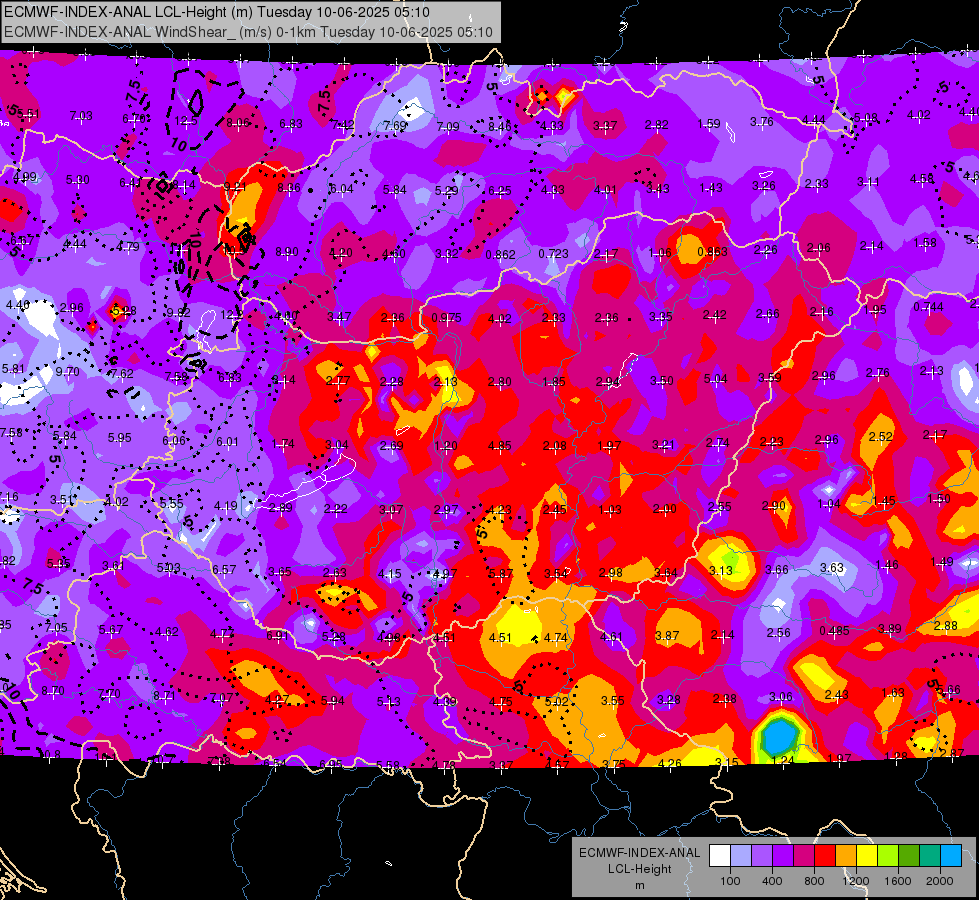
Task: Click the wind shear value 3.04
Action: 337,445
